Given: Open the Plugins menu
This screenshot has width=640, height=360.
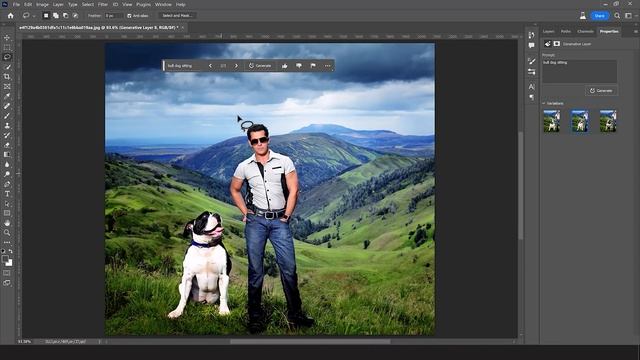Looking at the screenshot, I should [x=143, y=4].
